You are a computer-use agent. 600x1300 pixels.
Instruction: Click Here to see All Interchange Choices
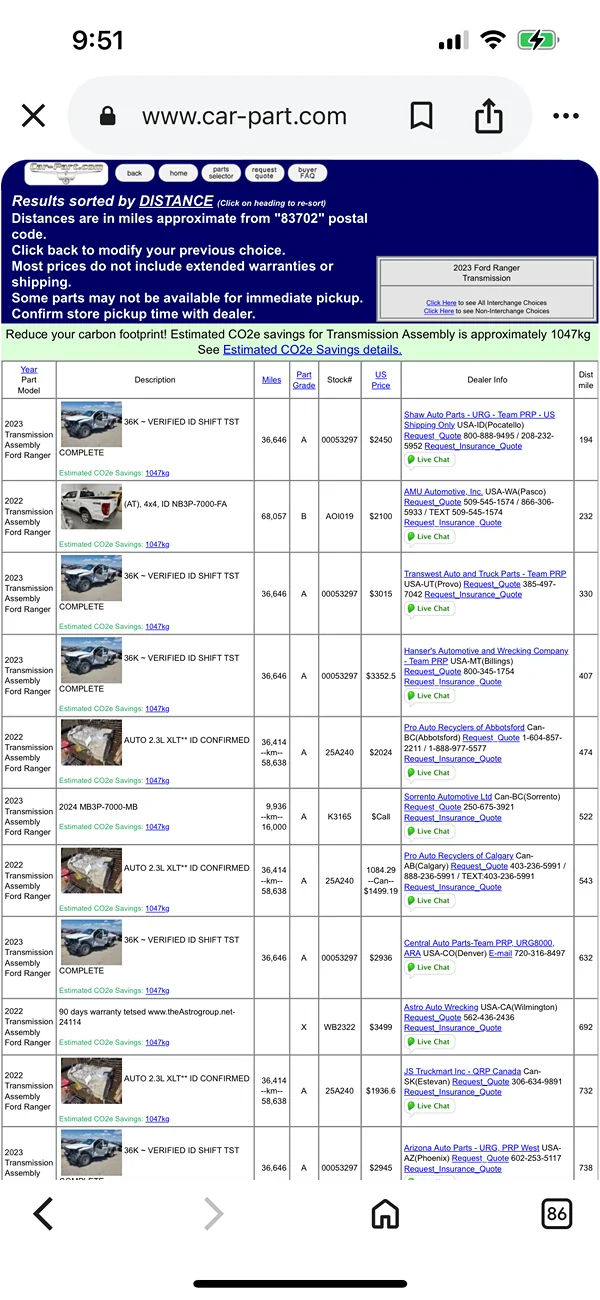point(441,303)
